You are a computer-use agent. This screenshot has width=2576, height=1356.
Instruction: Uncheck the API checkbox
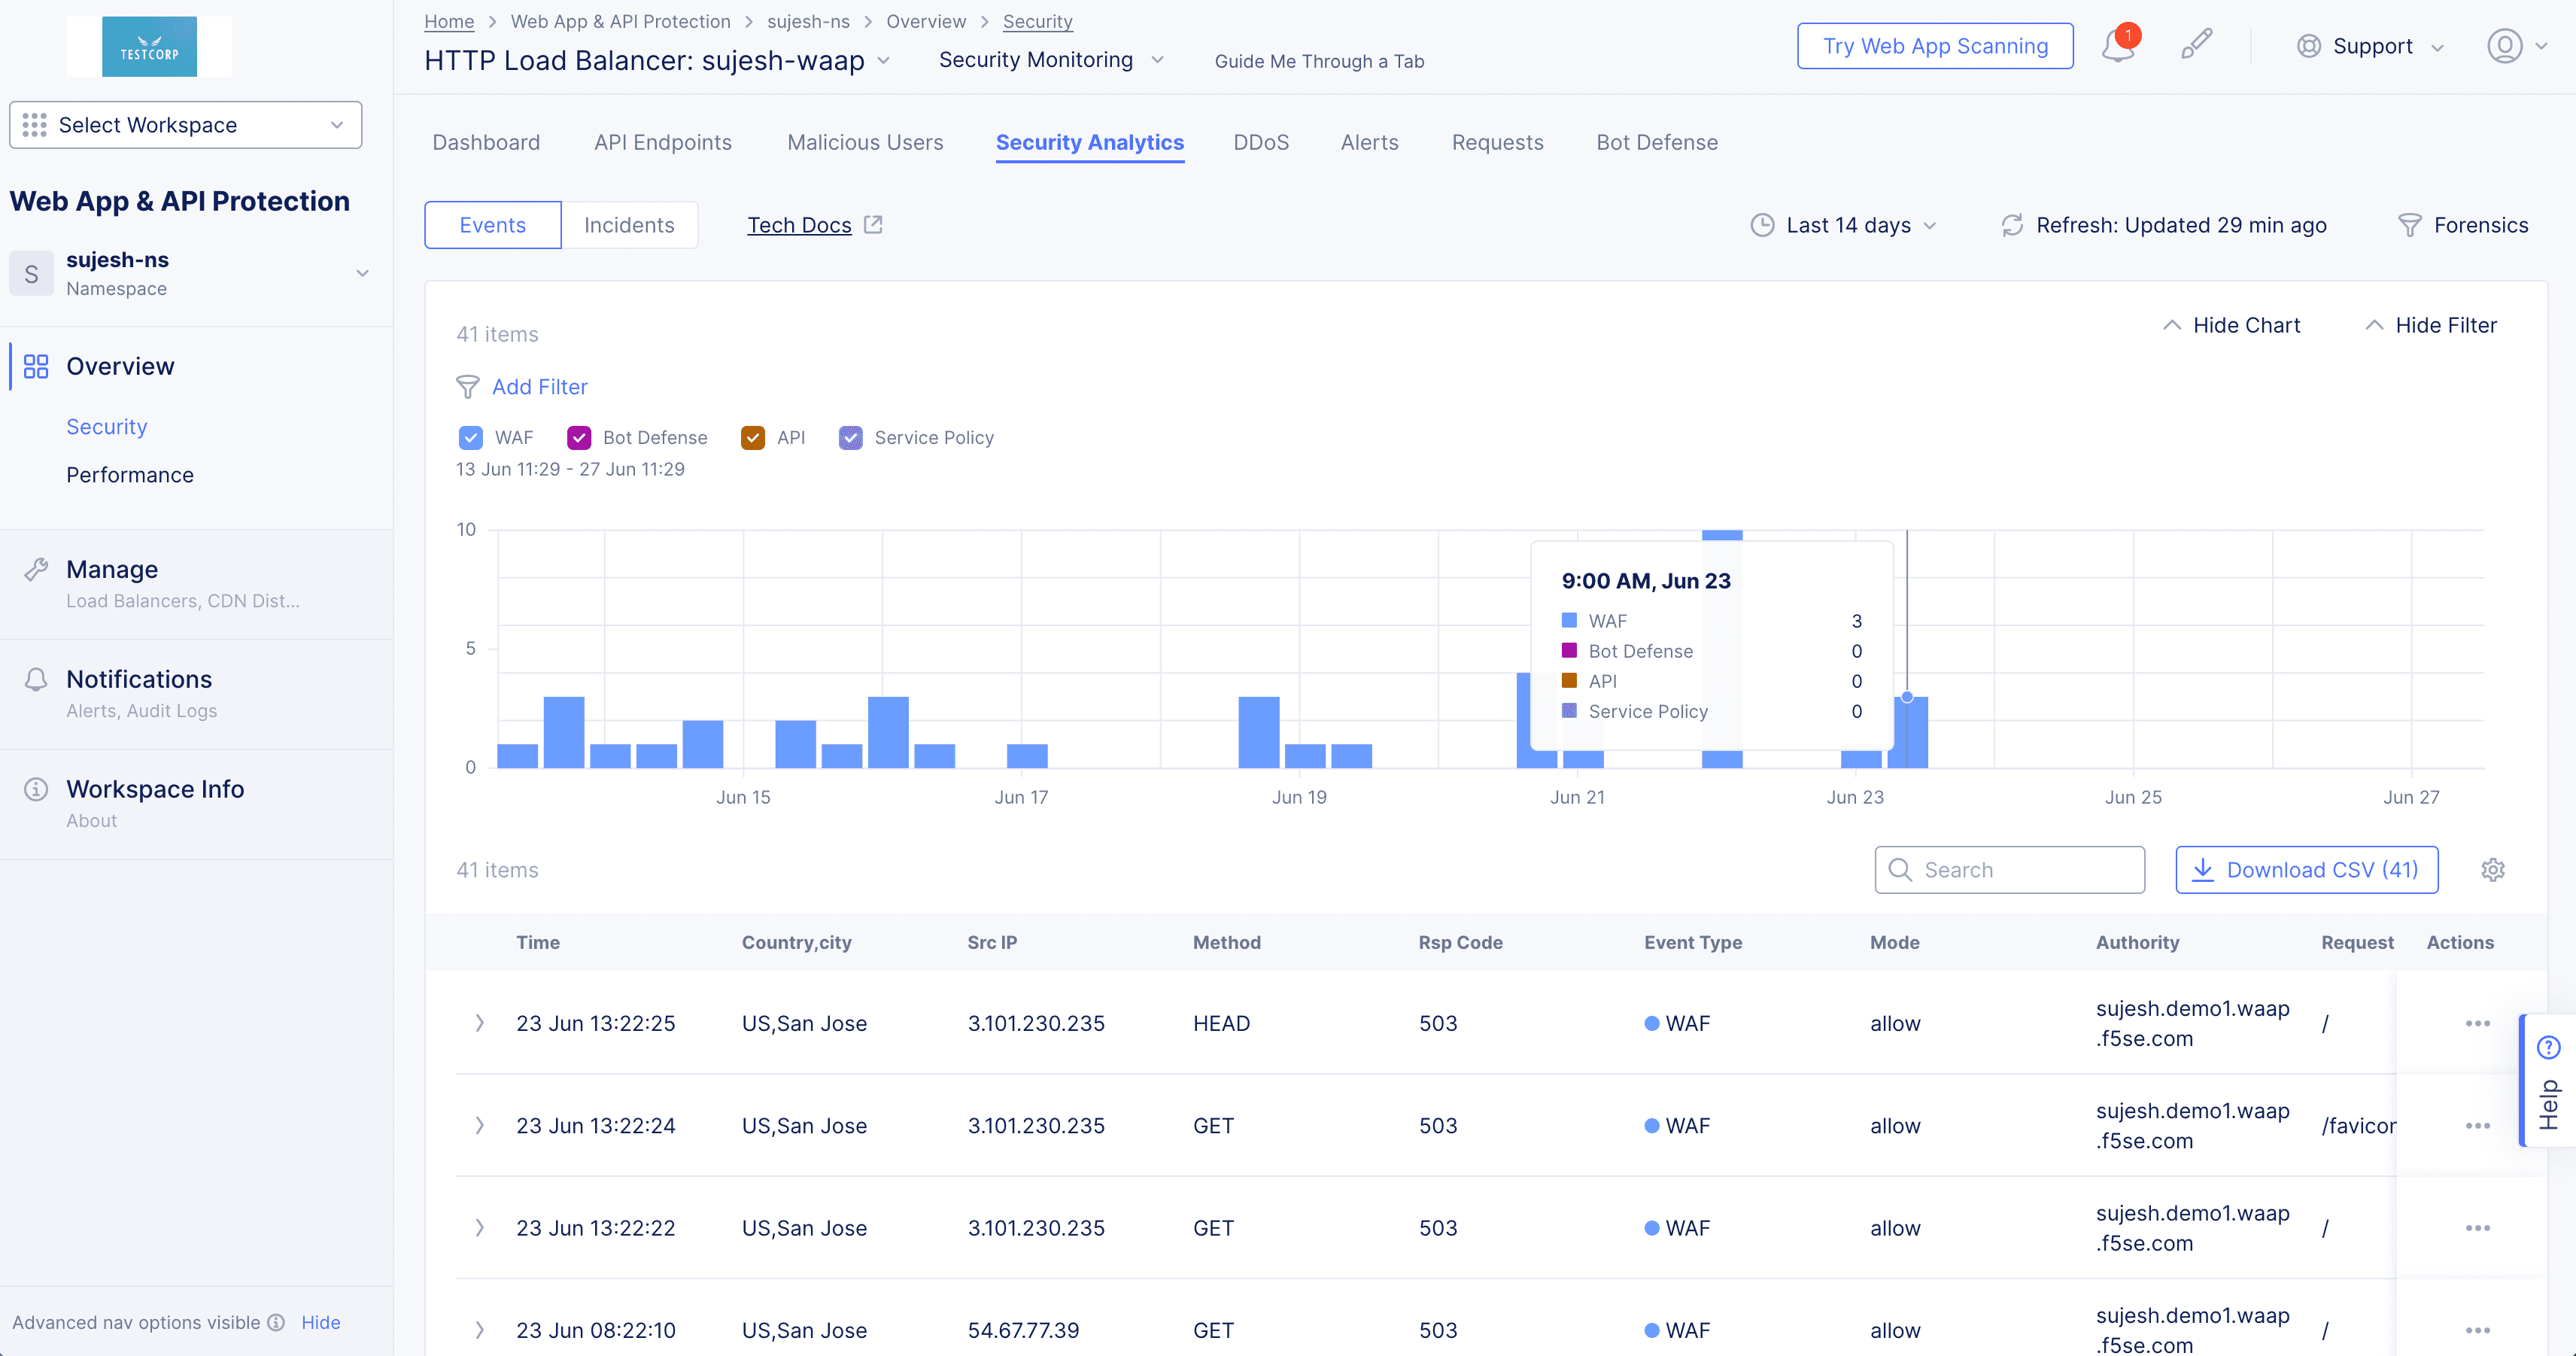(753, 438)
